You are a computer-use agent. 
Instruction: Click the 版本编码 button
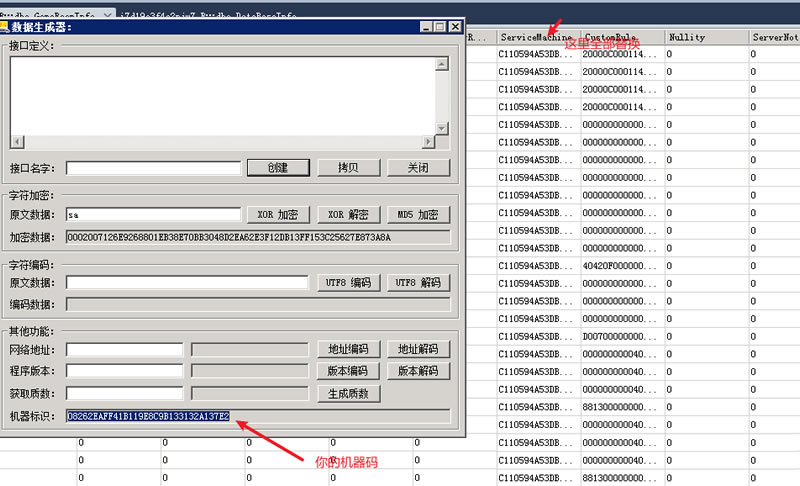click(348, 371)
